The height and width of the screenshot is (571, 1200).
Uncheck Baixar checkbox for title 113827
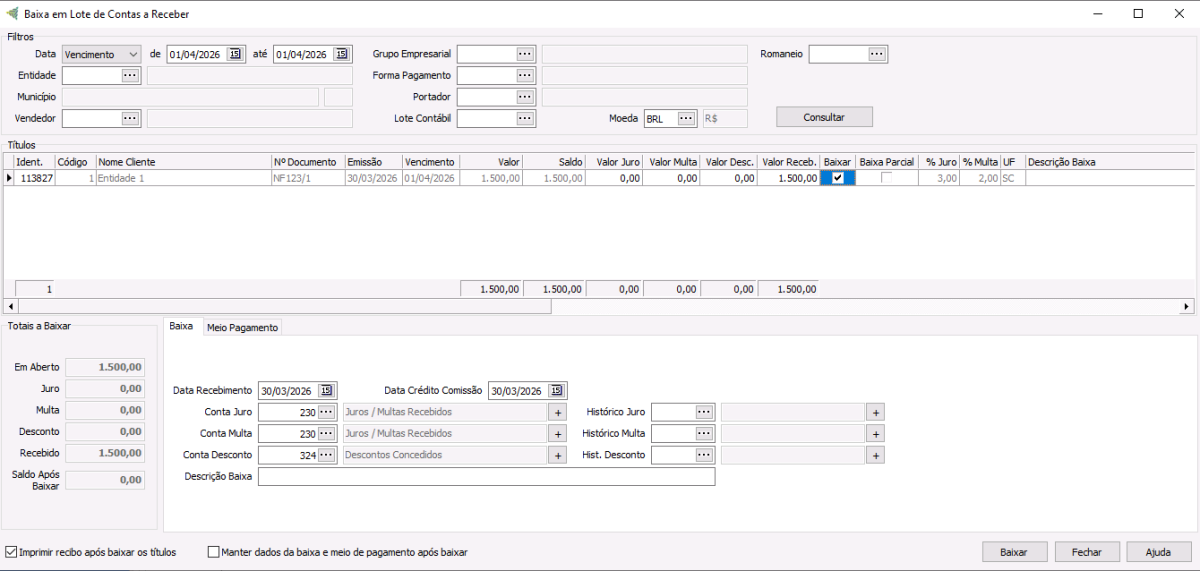[838, 178]
